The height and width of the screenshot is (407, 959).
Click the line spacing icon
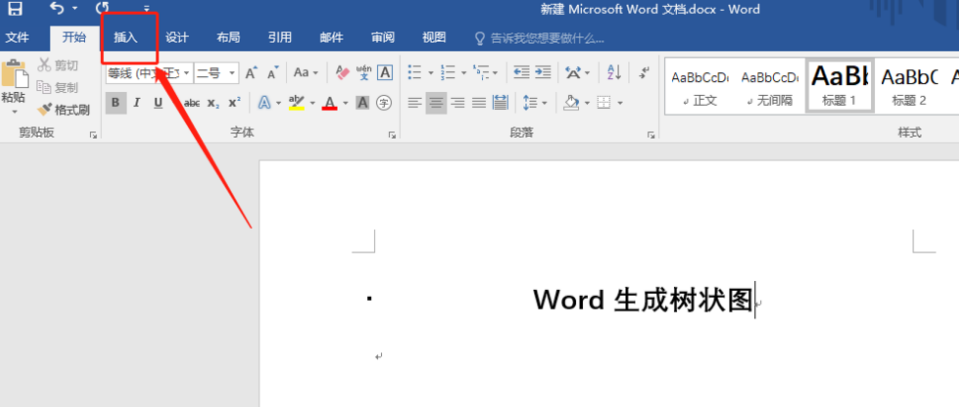(x=530, y=103)
